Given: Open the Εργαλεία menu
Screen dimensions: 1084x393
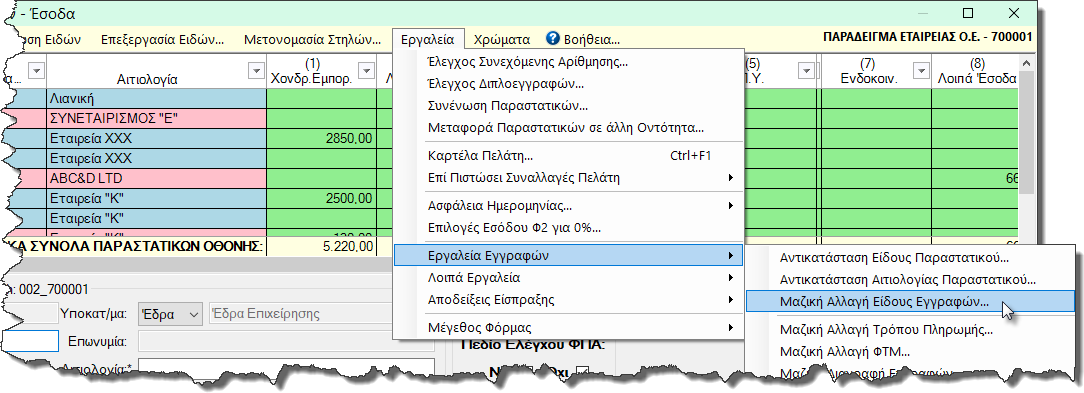Looking at the screenshot, I should (x=429, y=39).
